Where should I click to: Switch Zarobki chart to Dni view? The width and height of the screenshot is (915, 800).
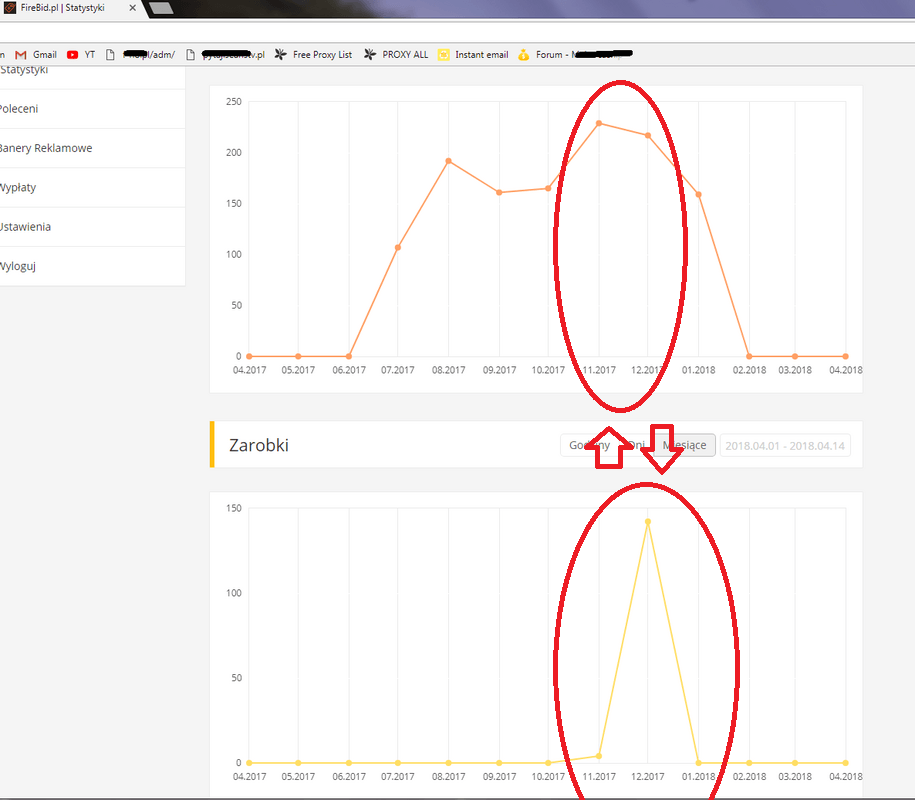636,445
